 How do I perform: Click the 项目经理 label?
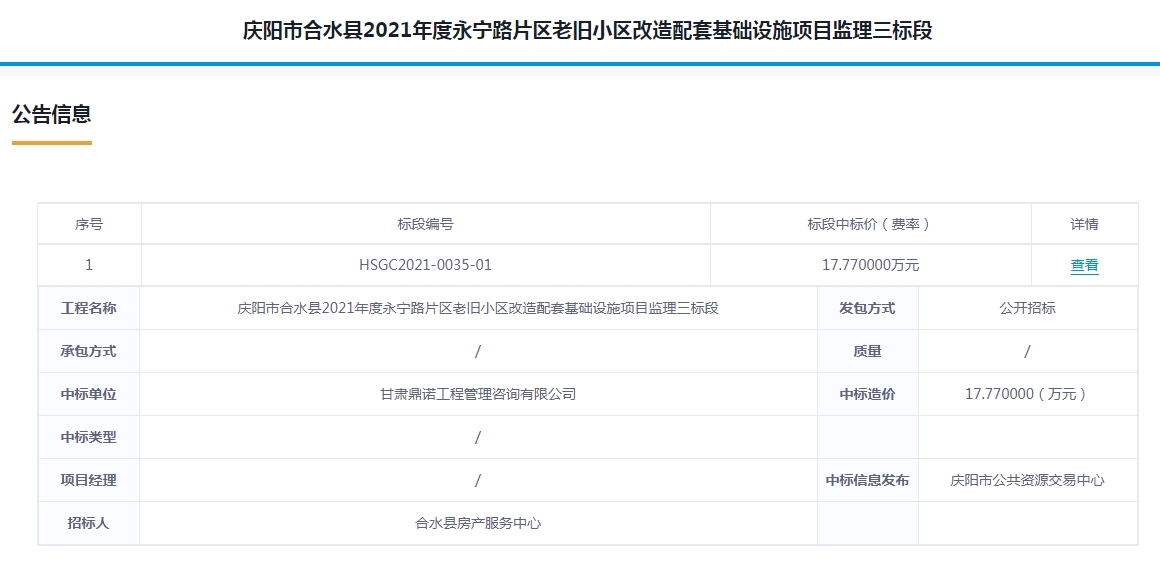coord(89,480)
